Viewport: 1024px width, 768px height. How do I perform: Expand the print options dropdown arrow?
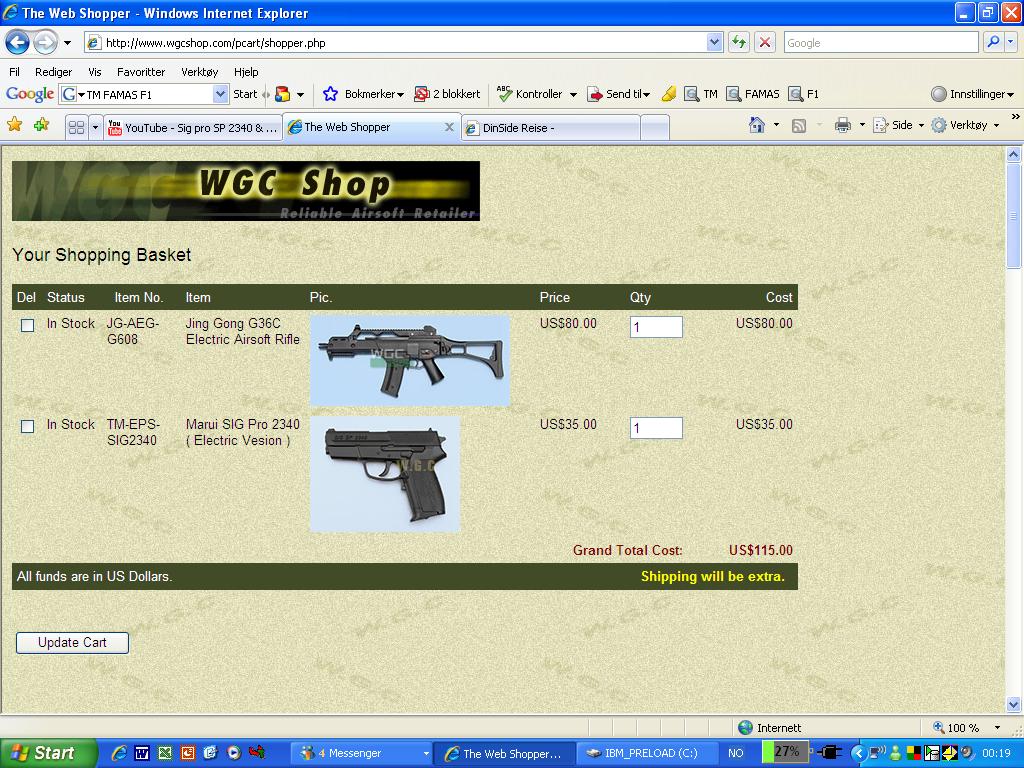tap(862, 125)
